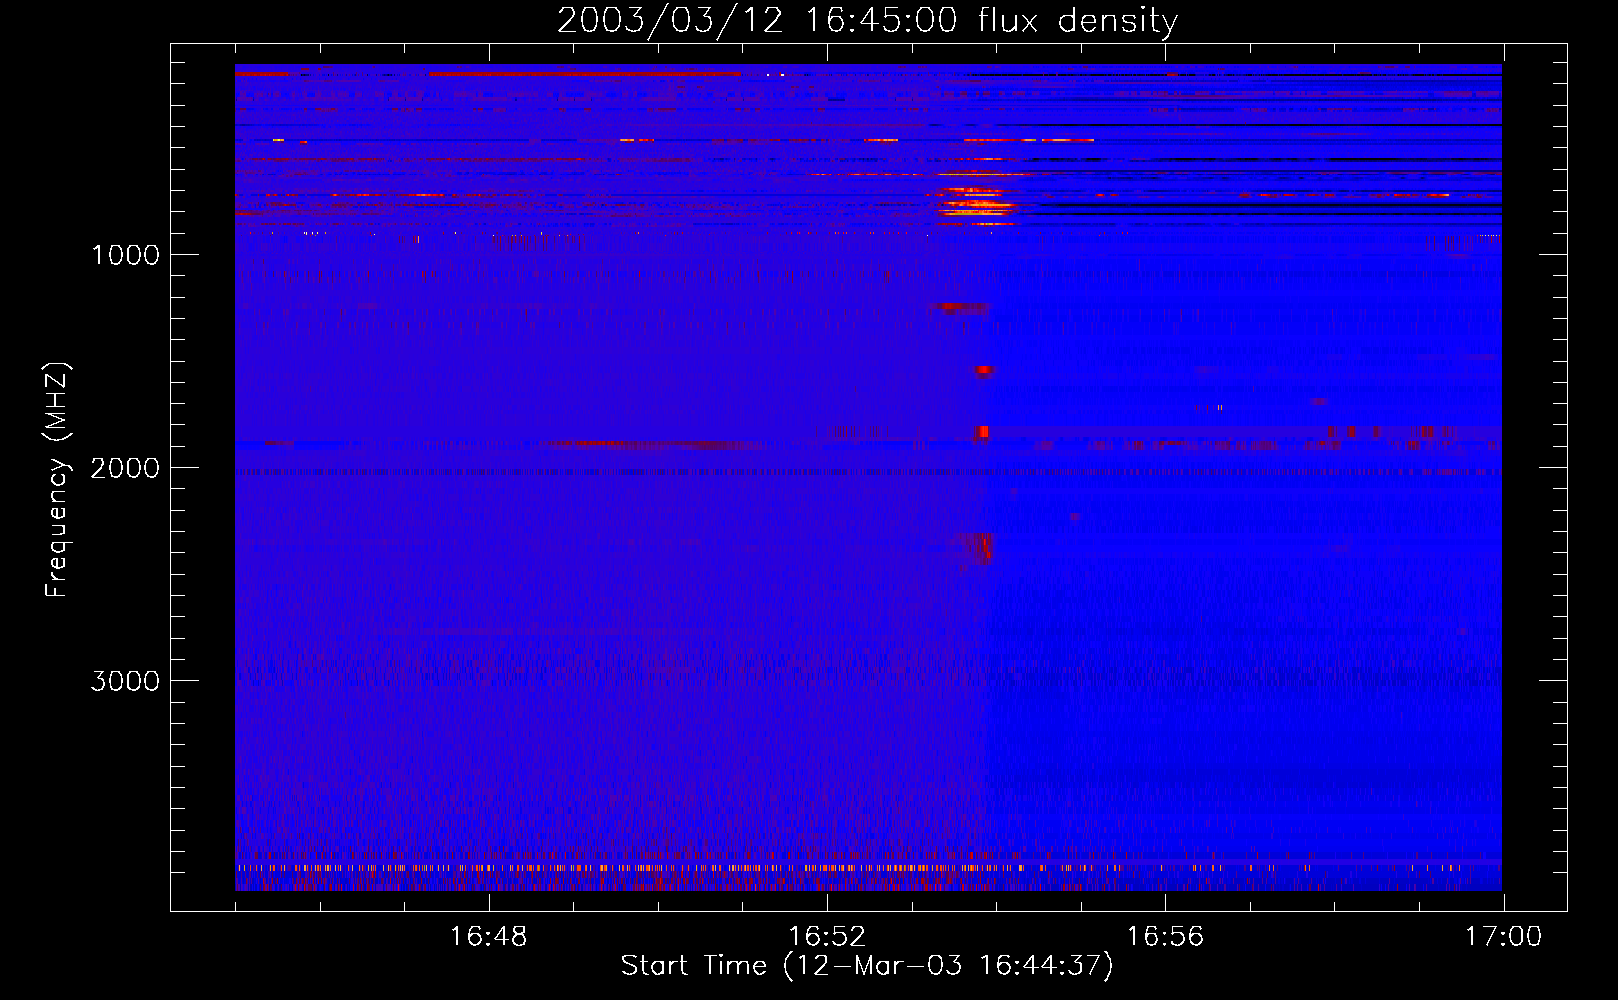
Task: Click the 3000 frequency tick label
Action: pyautogui.click(x=125, y=681)
